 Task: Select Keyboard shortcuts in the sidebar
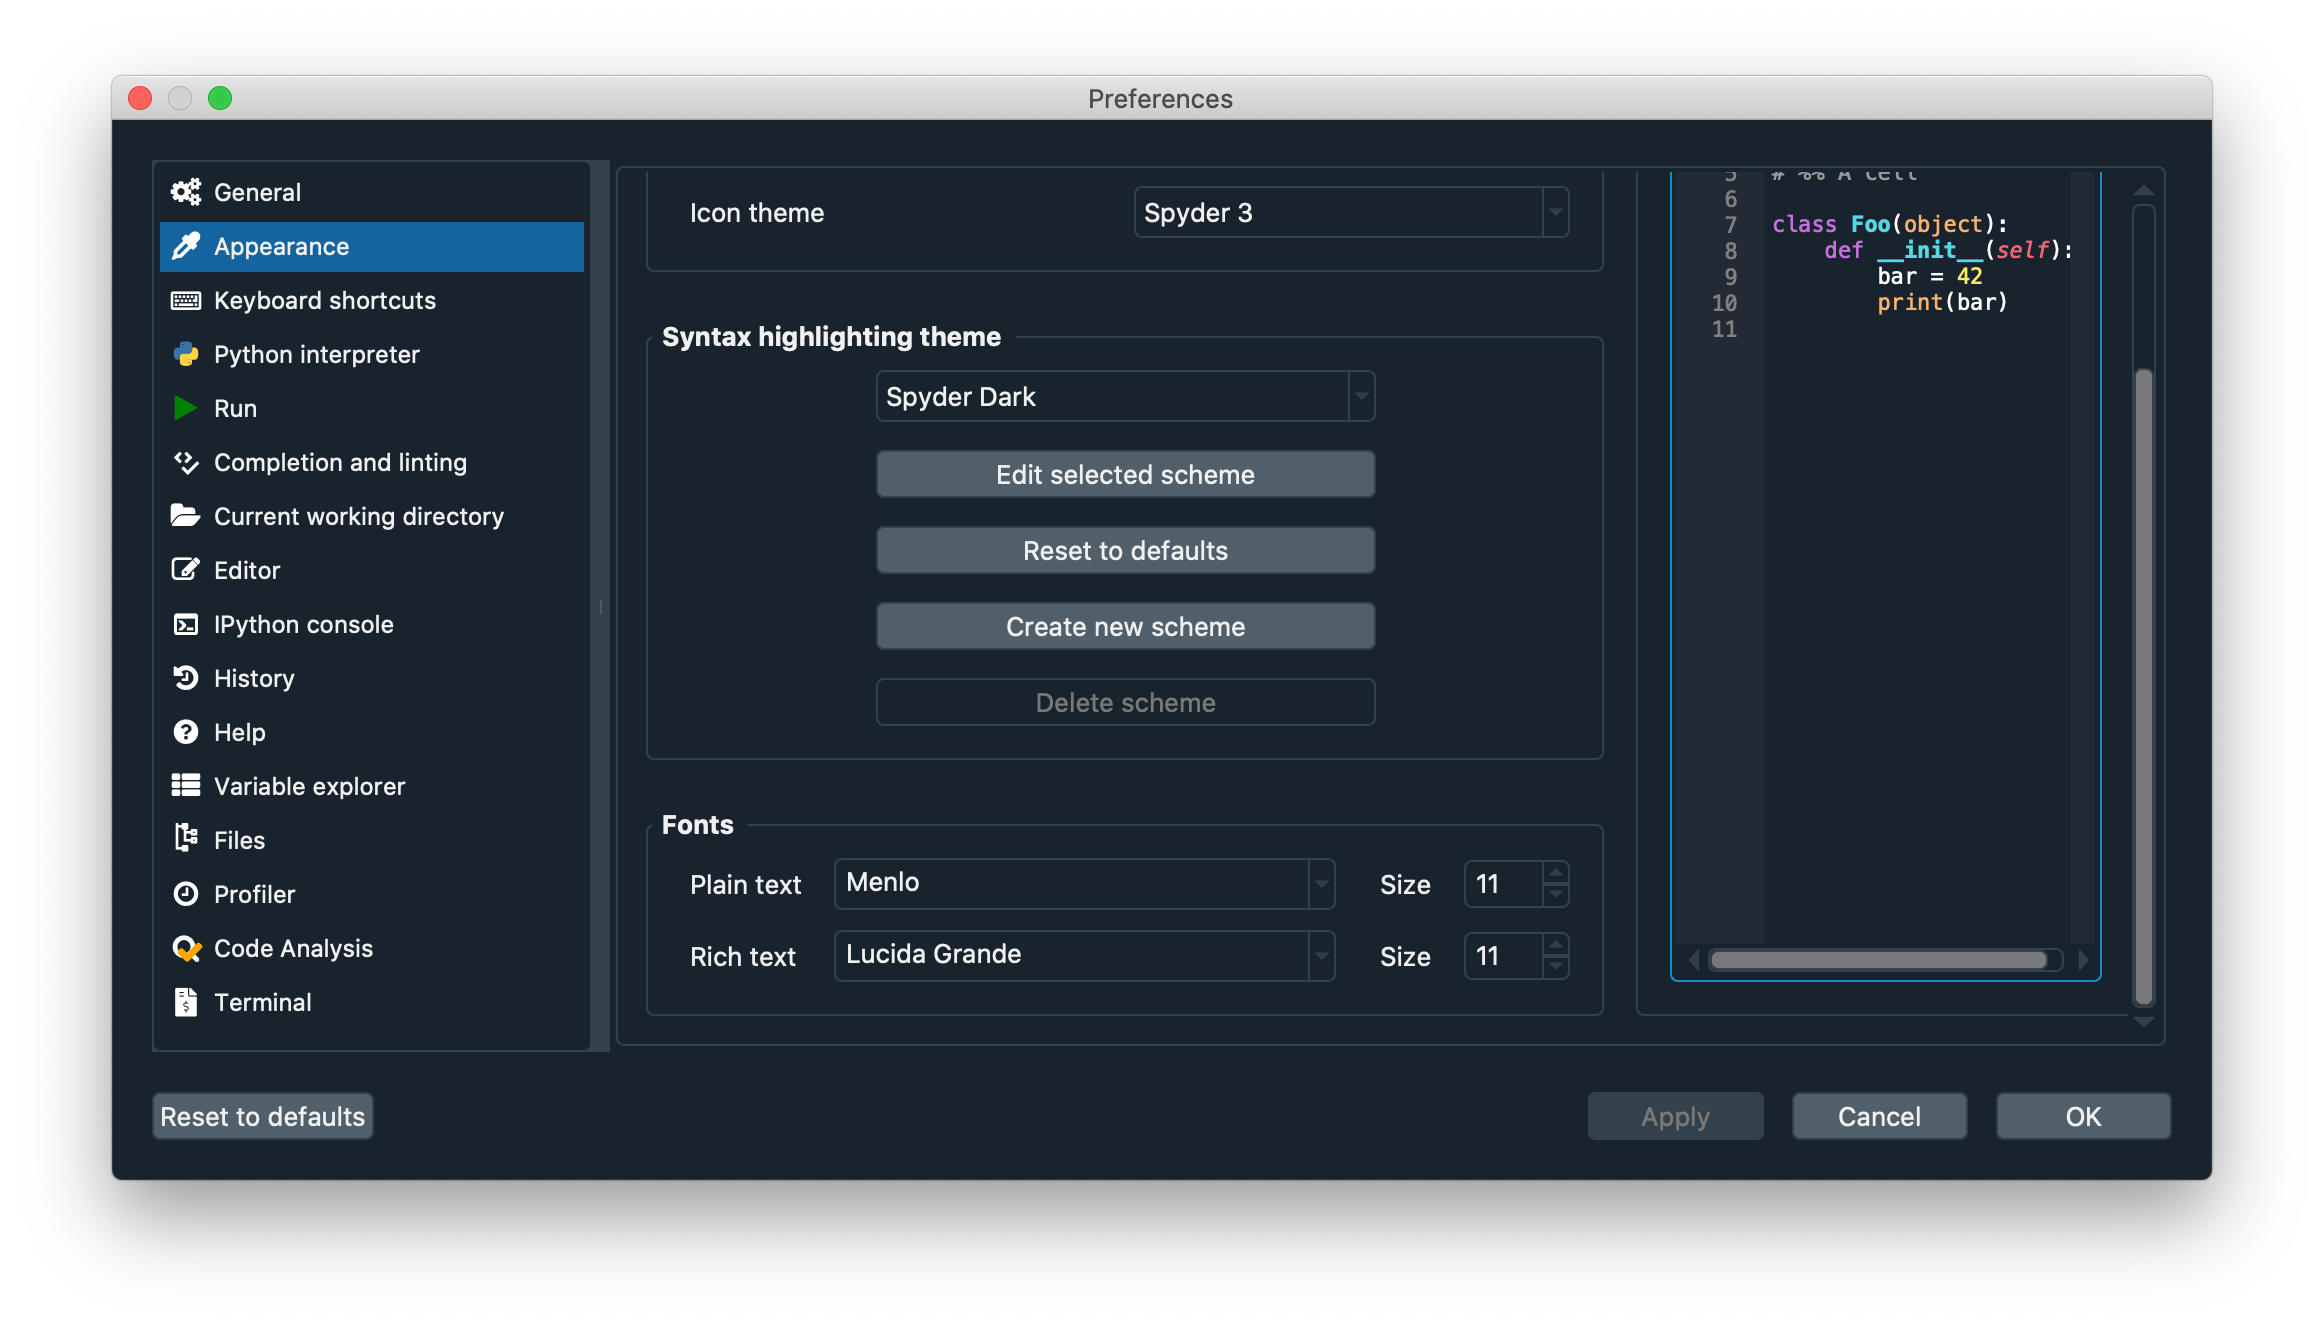(325, 300)
